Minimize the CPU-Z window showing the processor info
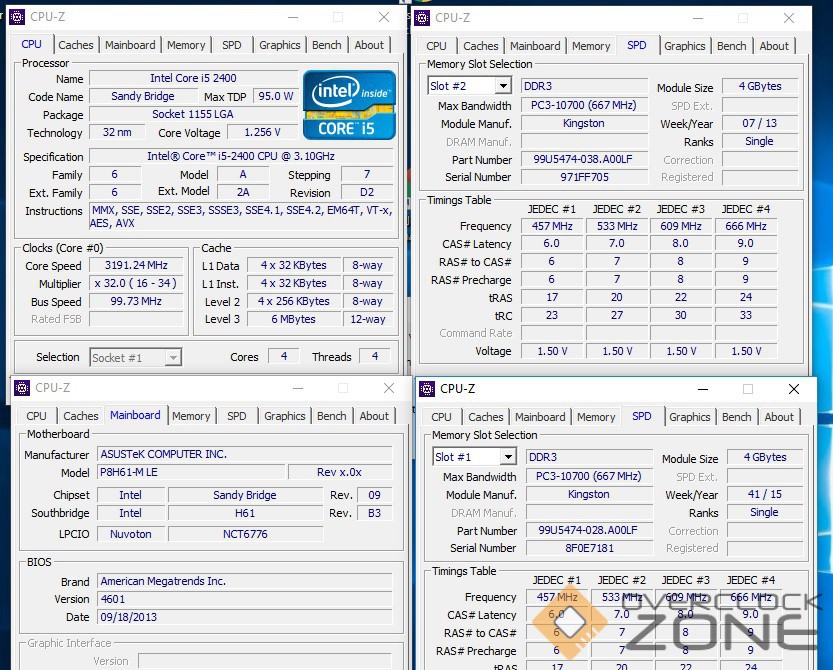Viewport: 833px width, 670px height. (x=291, y=17)
